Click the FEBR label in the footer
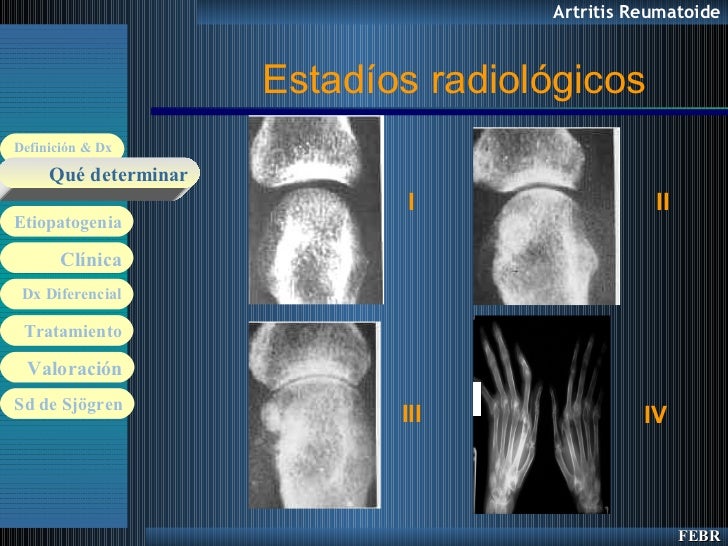728x546 pixels. [698, 535]
